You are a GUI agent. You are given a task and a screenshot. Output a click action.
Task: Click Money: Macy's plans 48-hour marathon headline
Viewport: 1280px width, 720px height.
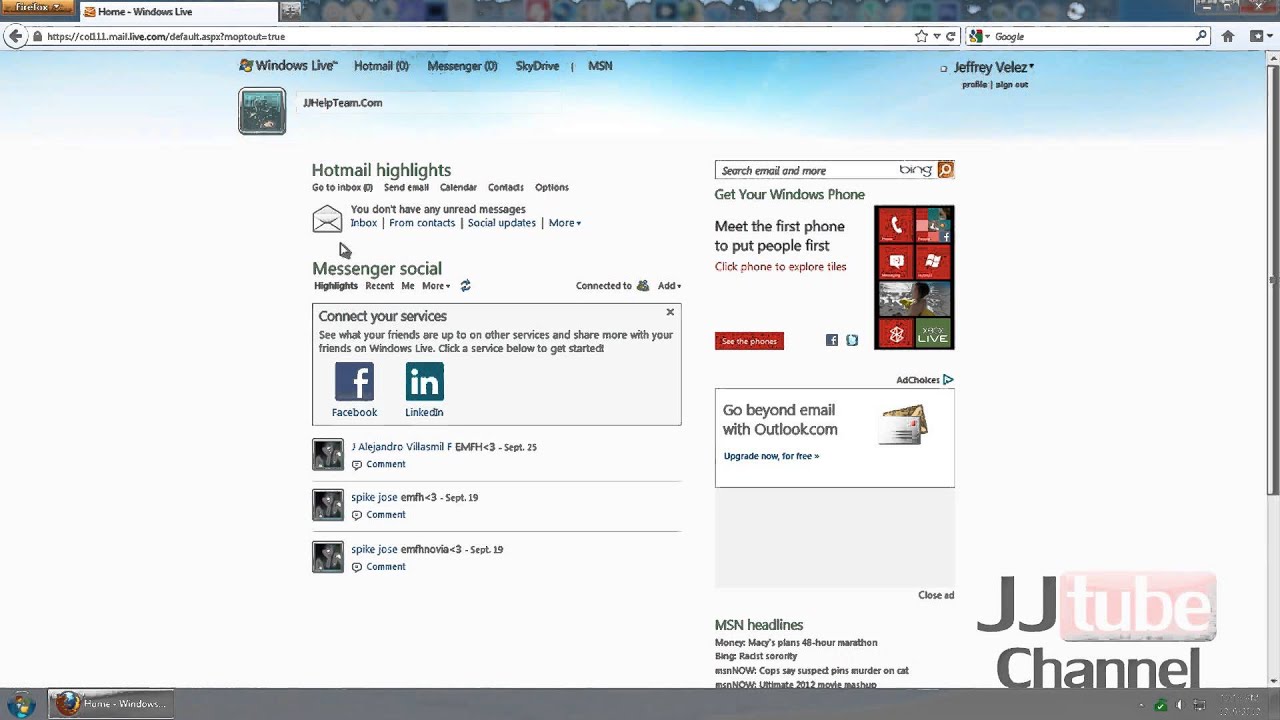click(796, 643)
